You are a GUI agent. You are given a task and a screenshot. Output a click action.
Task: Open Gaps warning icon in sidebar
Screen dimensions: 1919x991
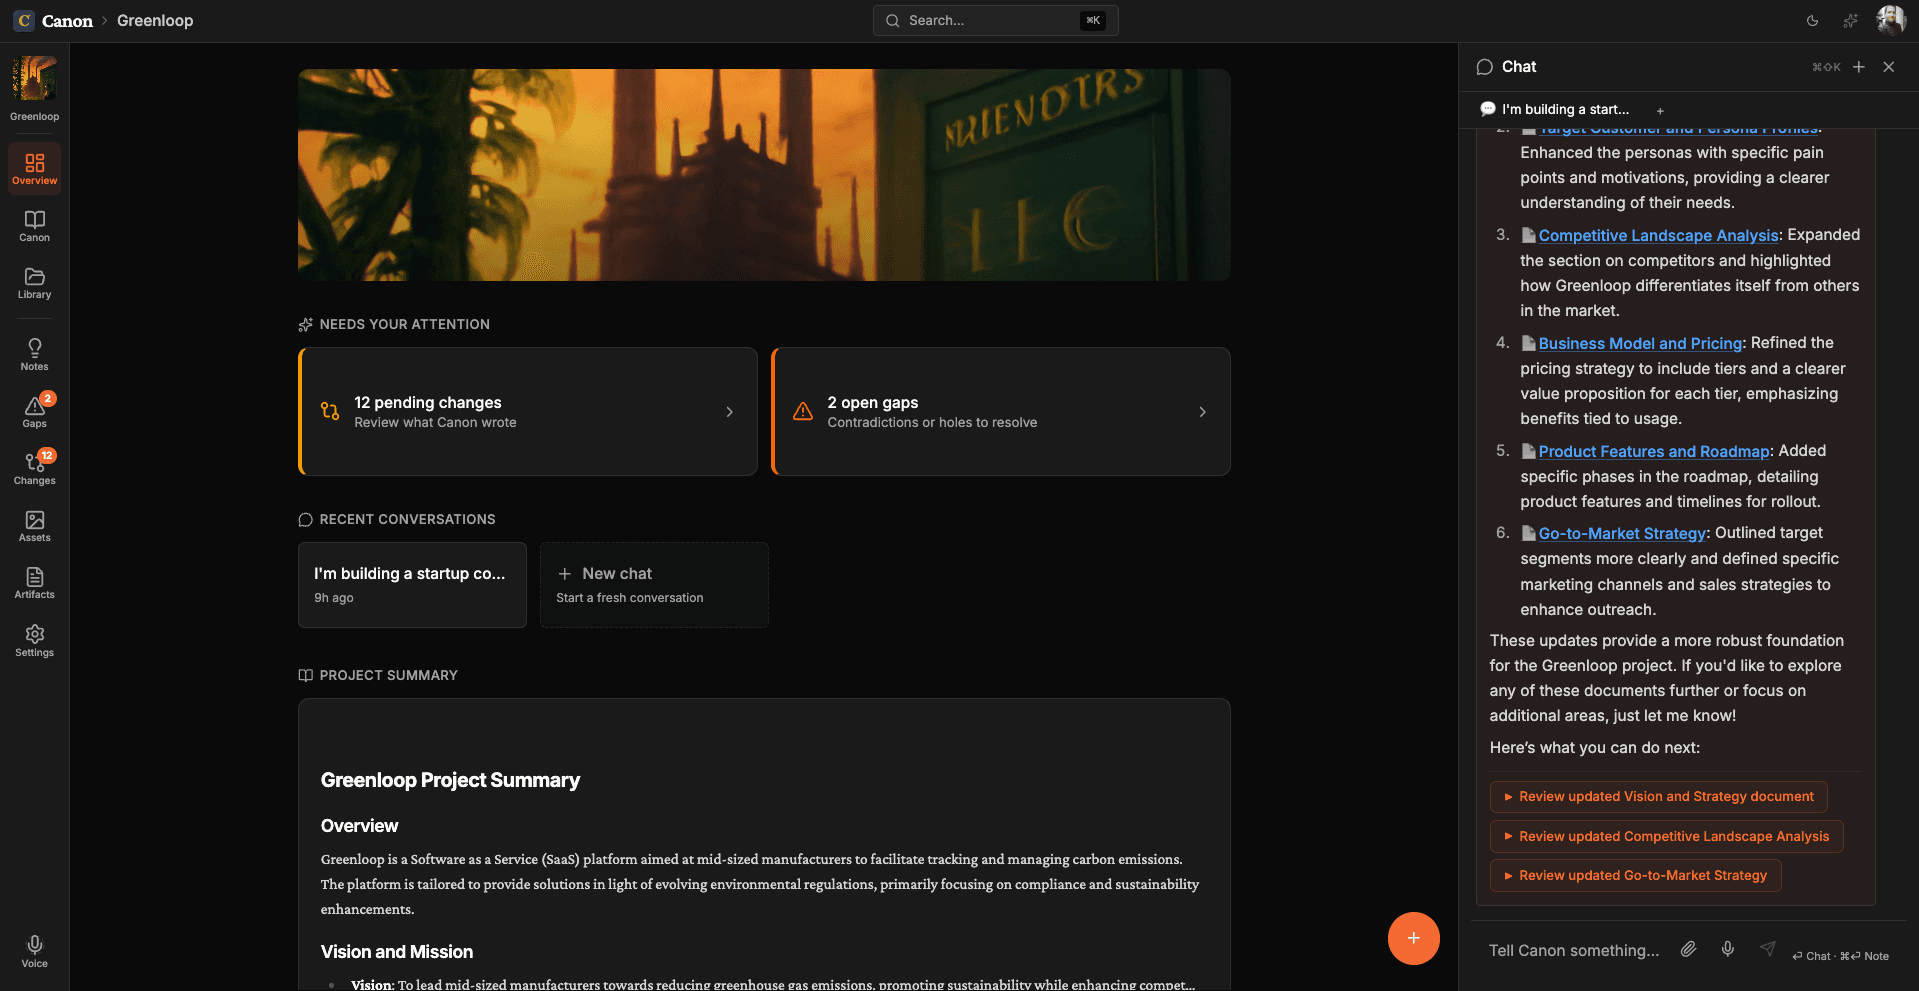click(34, 411)
